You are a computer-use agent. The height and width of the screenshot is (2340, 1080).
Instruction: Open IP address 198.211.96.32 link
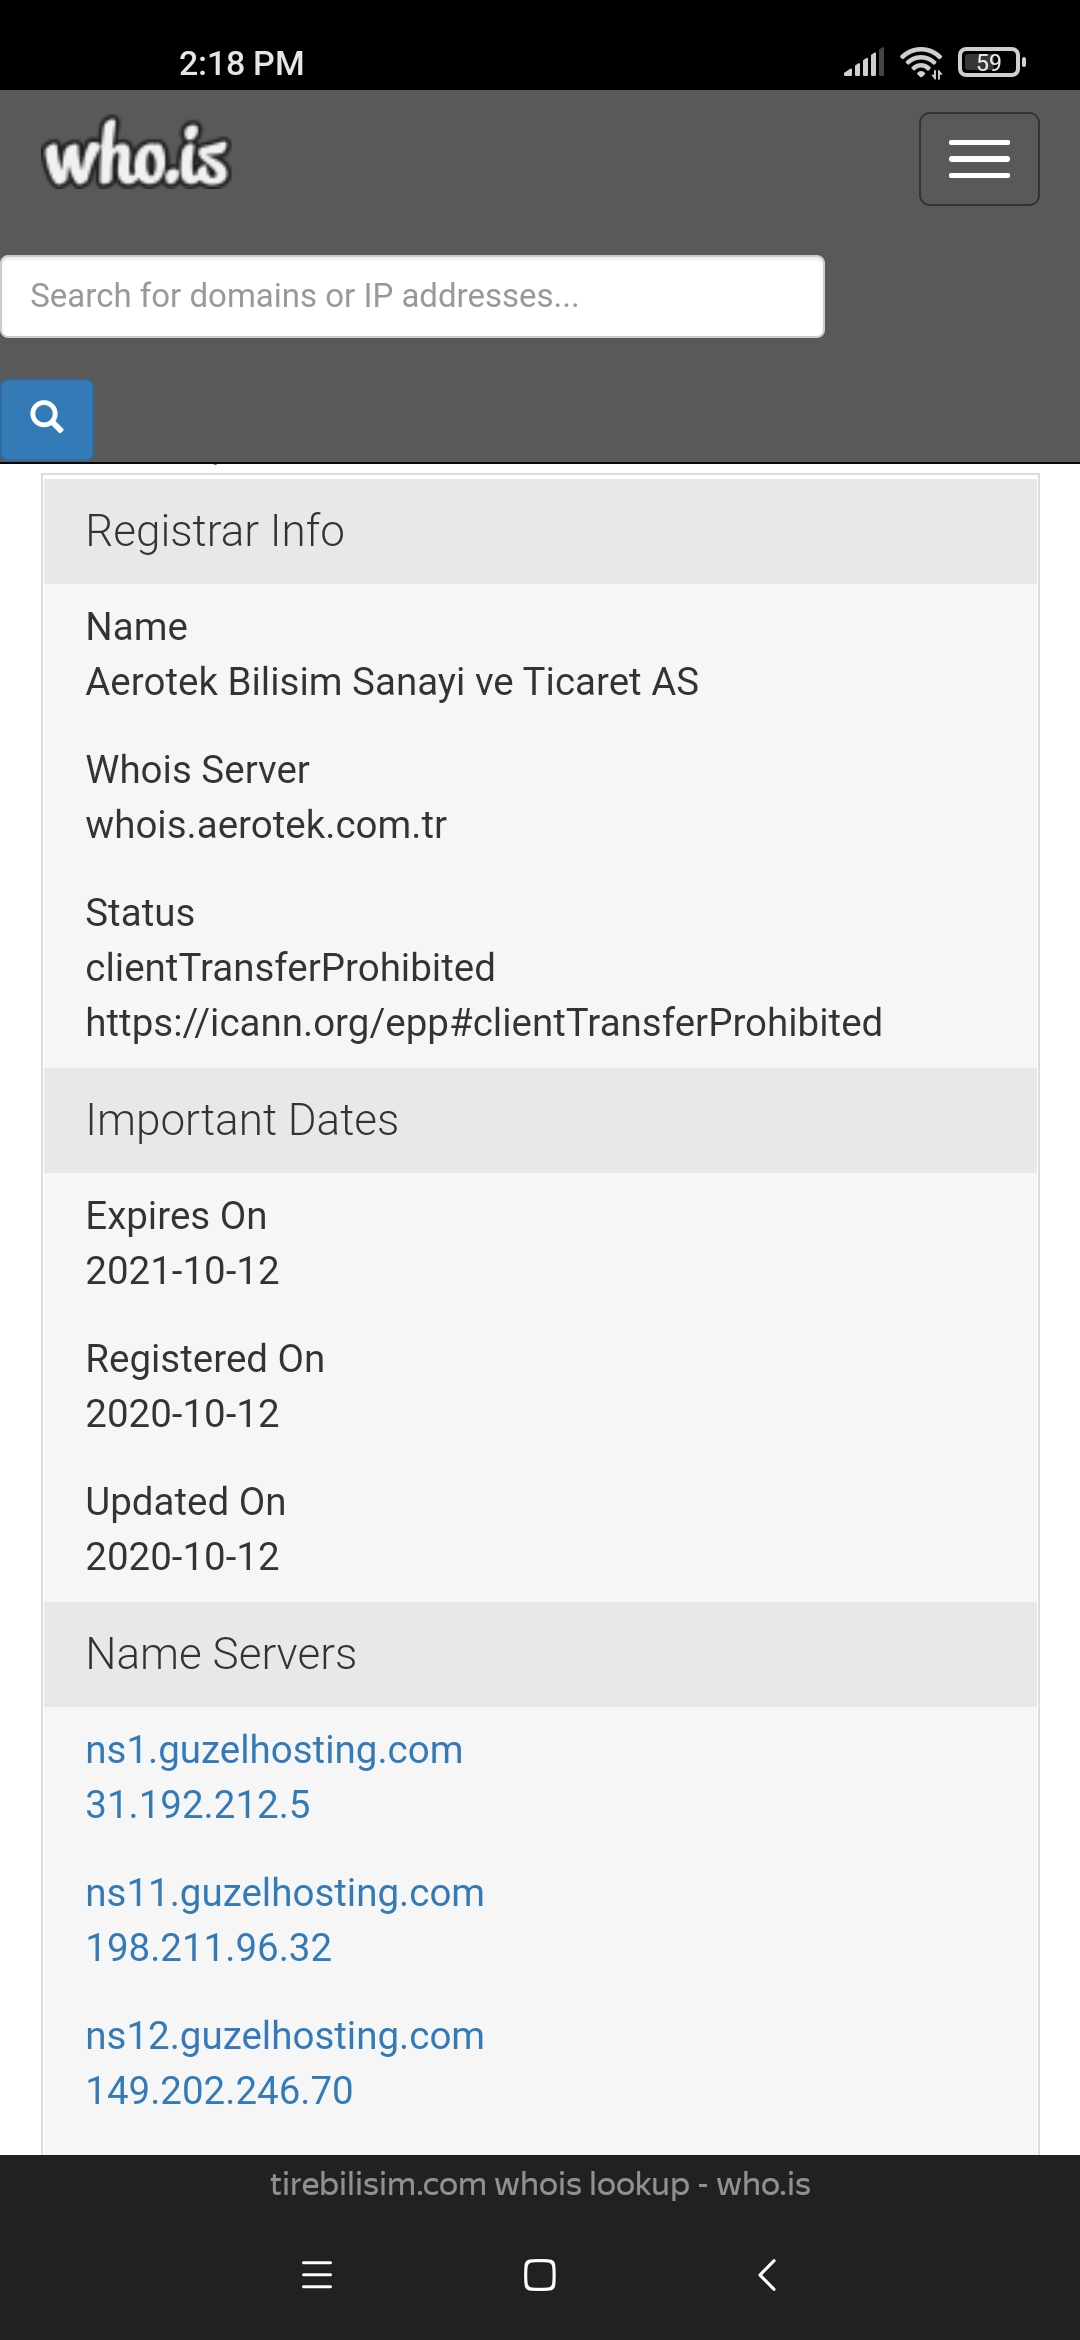[208, 1947]
